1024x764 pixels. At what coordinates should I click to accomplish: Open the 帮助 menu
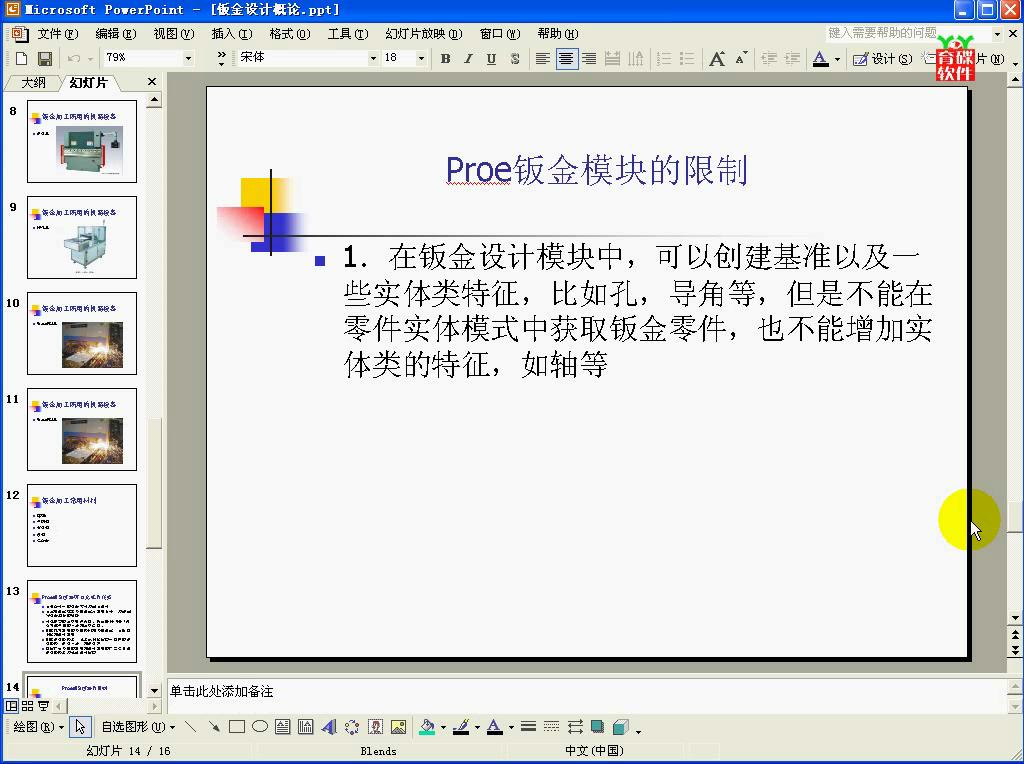[x=558, y=34]
